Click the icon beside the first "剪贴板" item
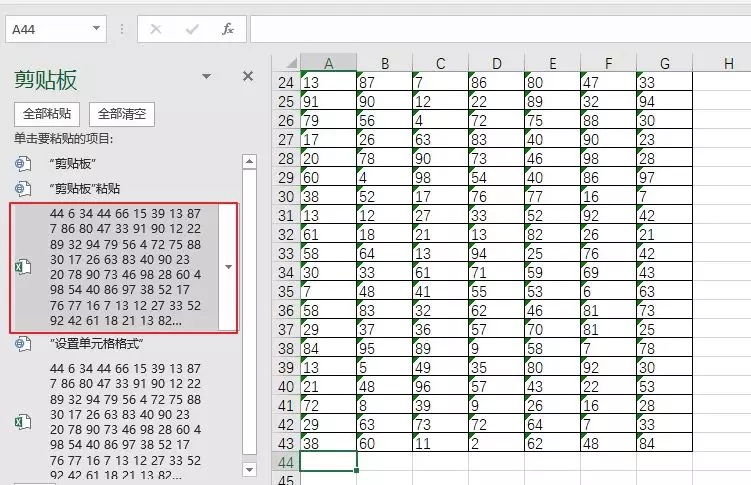751x485 pixels. [x=22, y=163]
